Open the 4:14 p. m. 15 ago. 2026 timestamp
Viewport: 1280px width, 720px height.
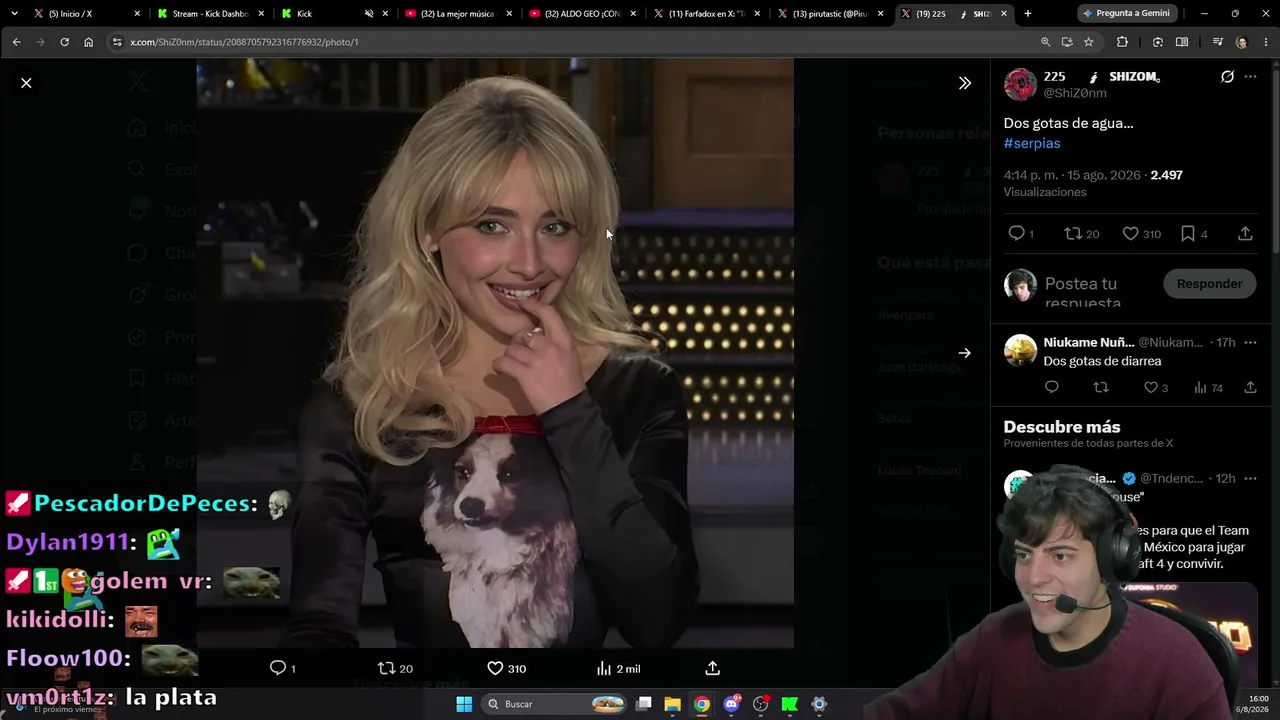tap(1072, 175)
